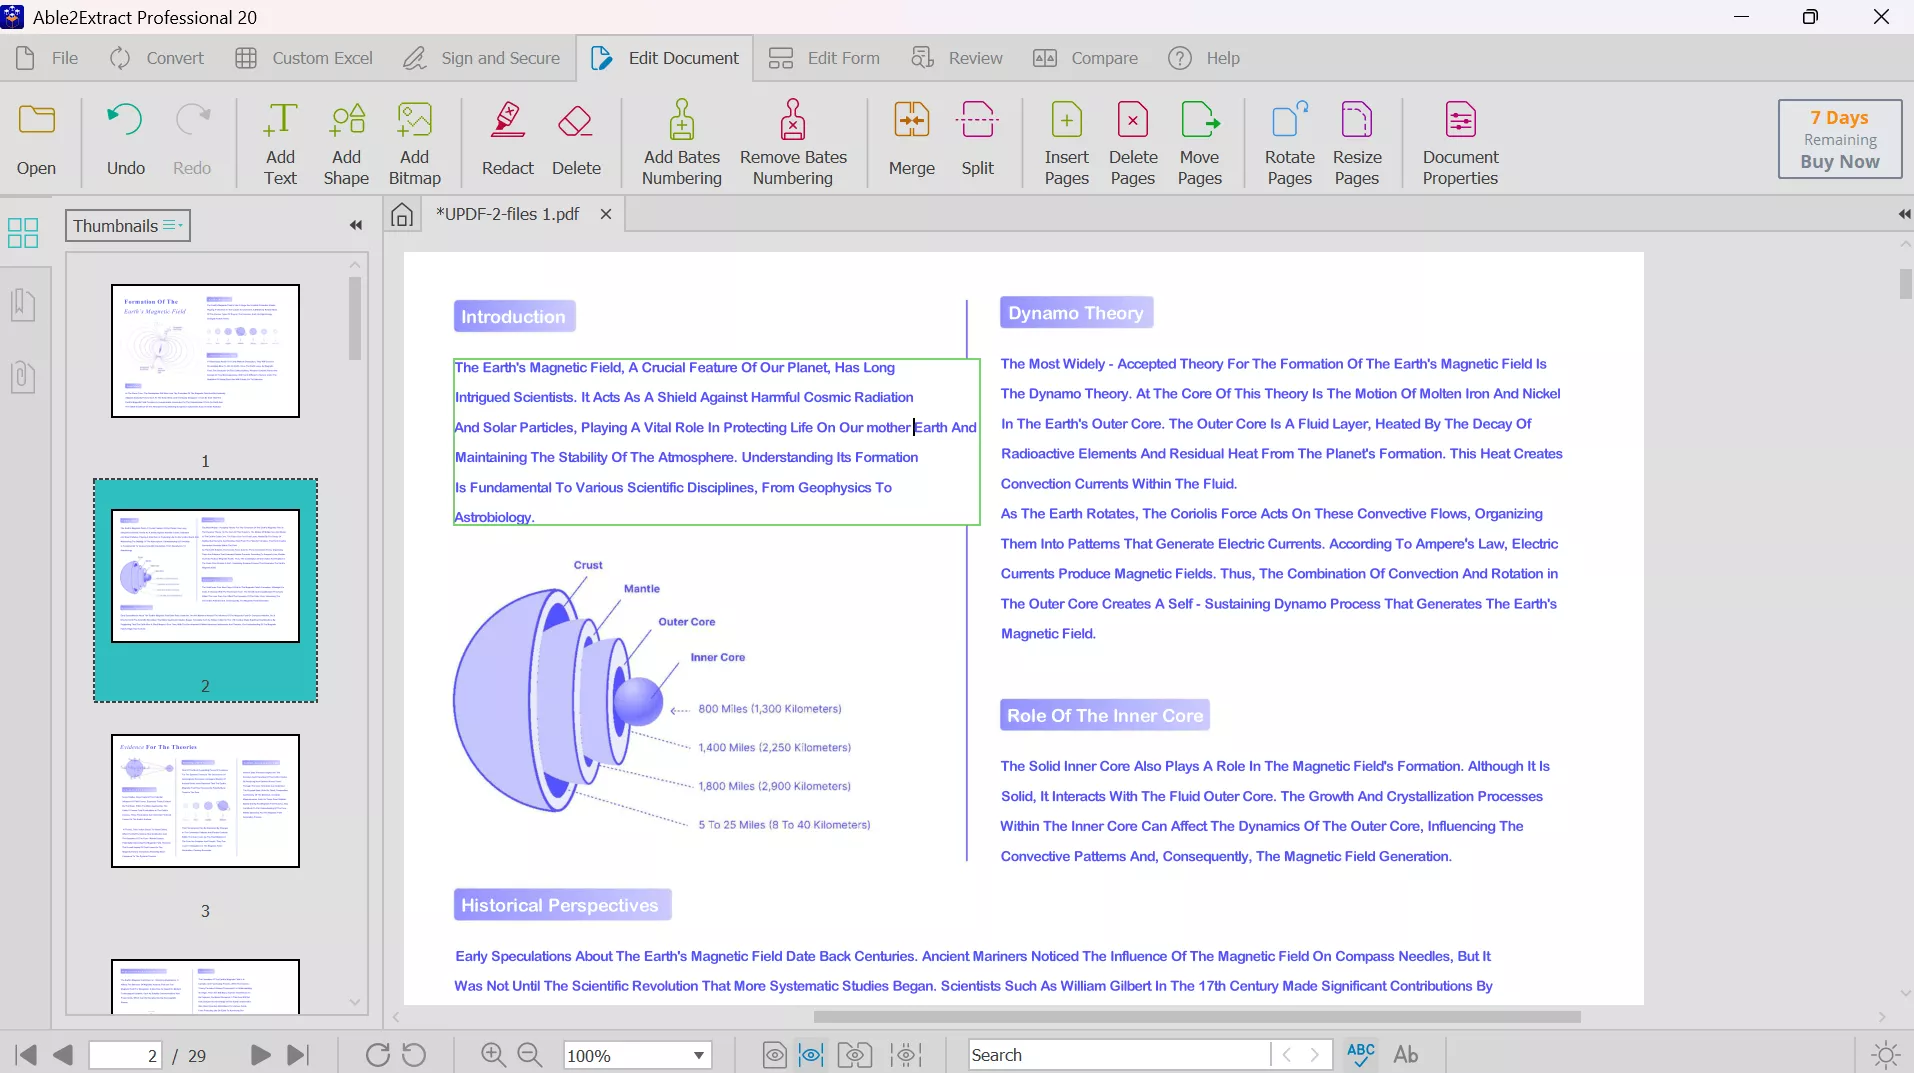The height and width of the screenshot is (1073, 1914).
Task: Click the Buy Now button
Action: coord(1839,161)
